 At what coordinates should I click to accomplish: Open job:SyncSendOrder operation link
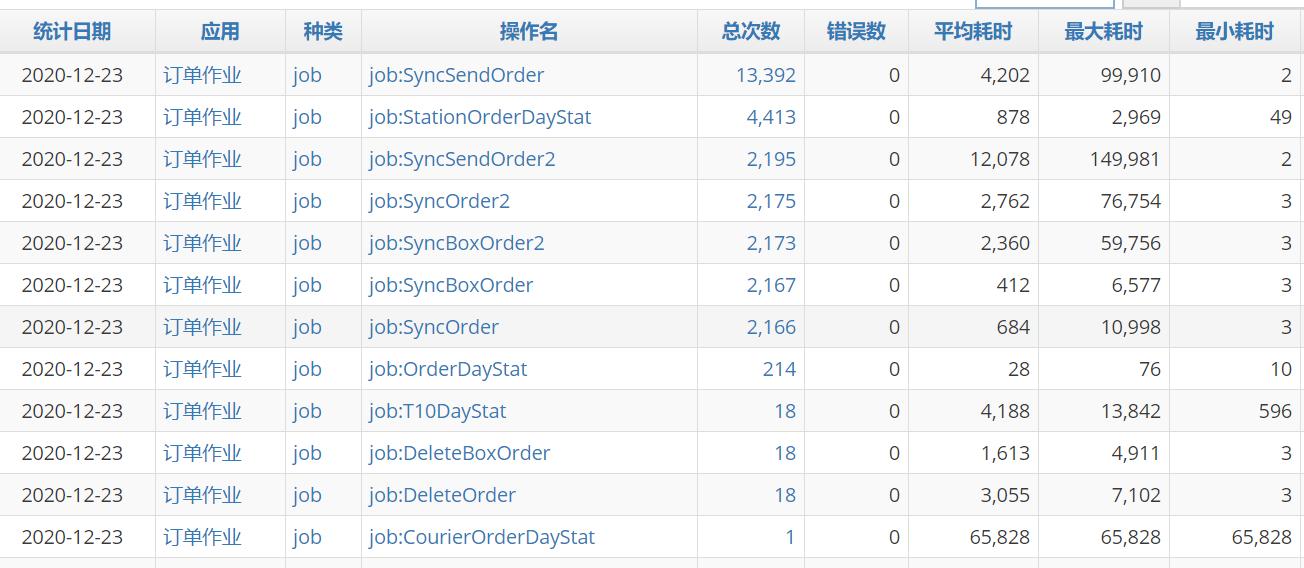tap(456, 75)
